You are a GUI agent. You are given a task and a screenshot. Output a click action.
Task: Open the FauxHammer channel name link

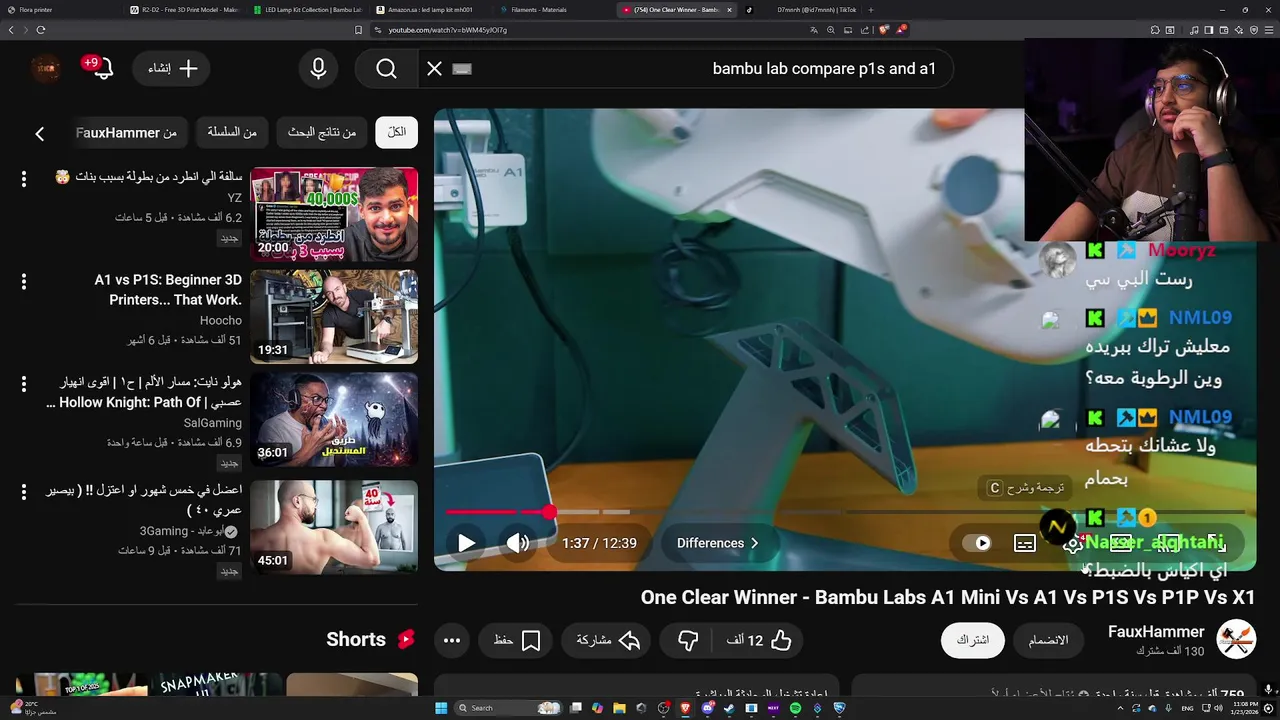1156,632
